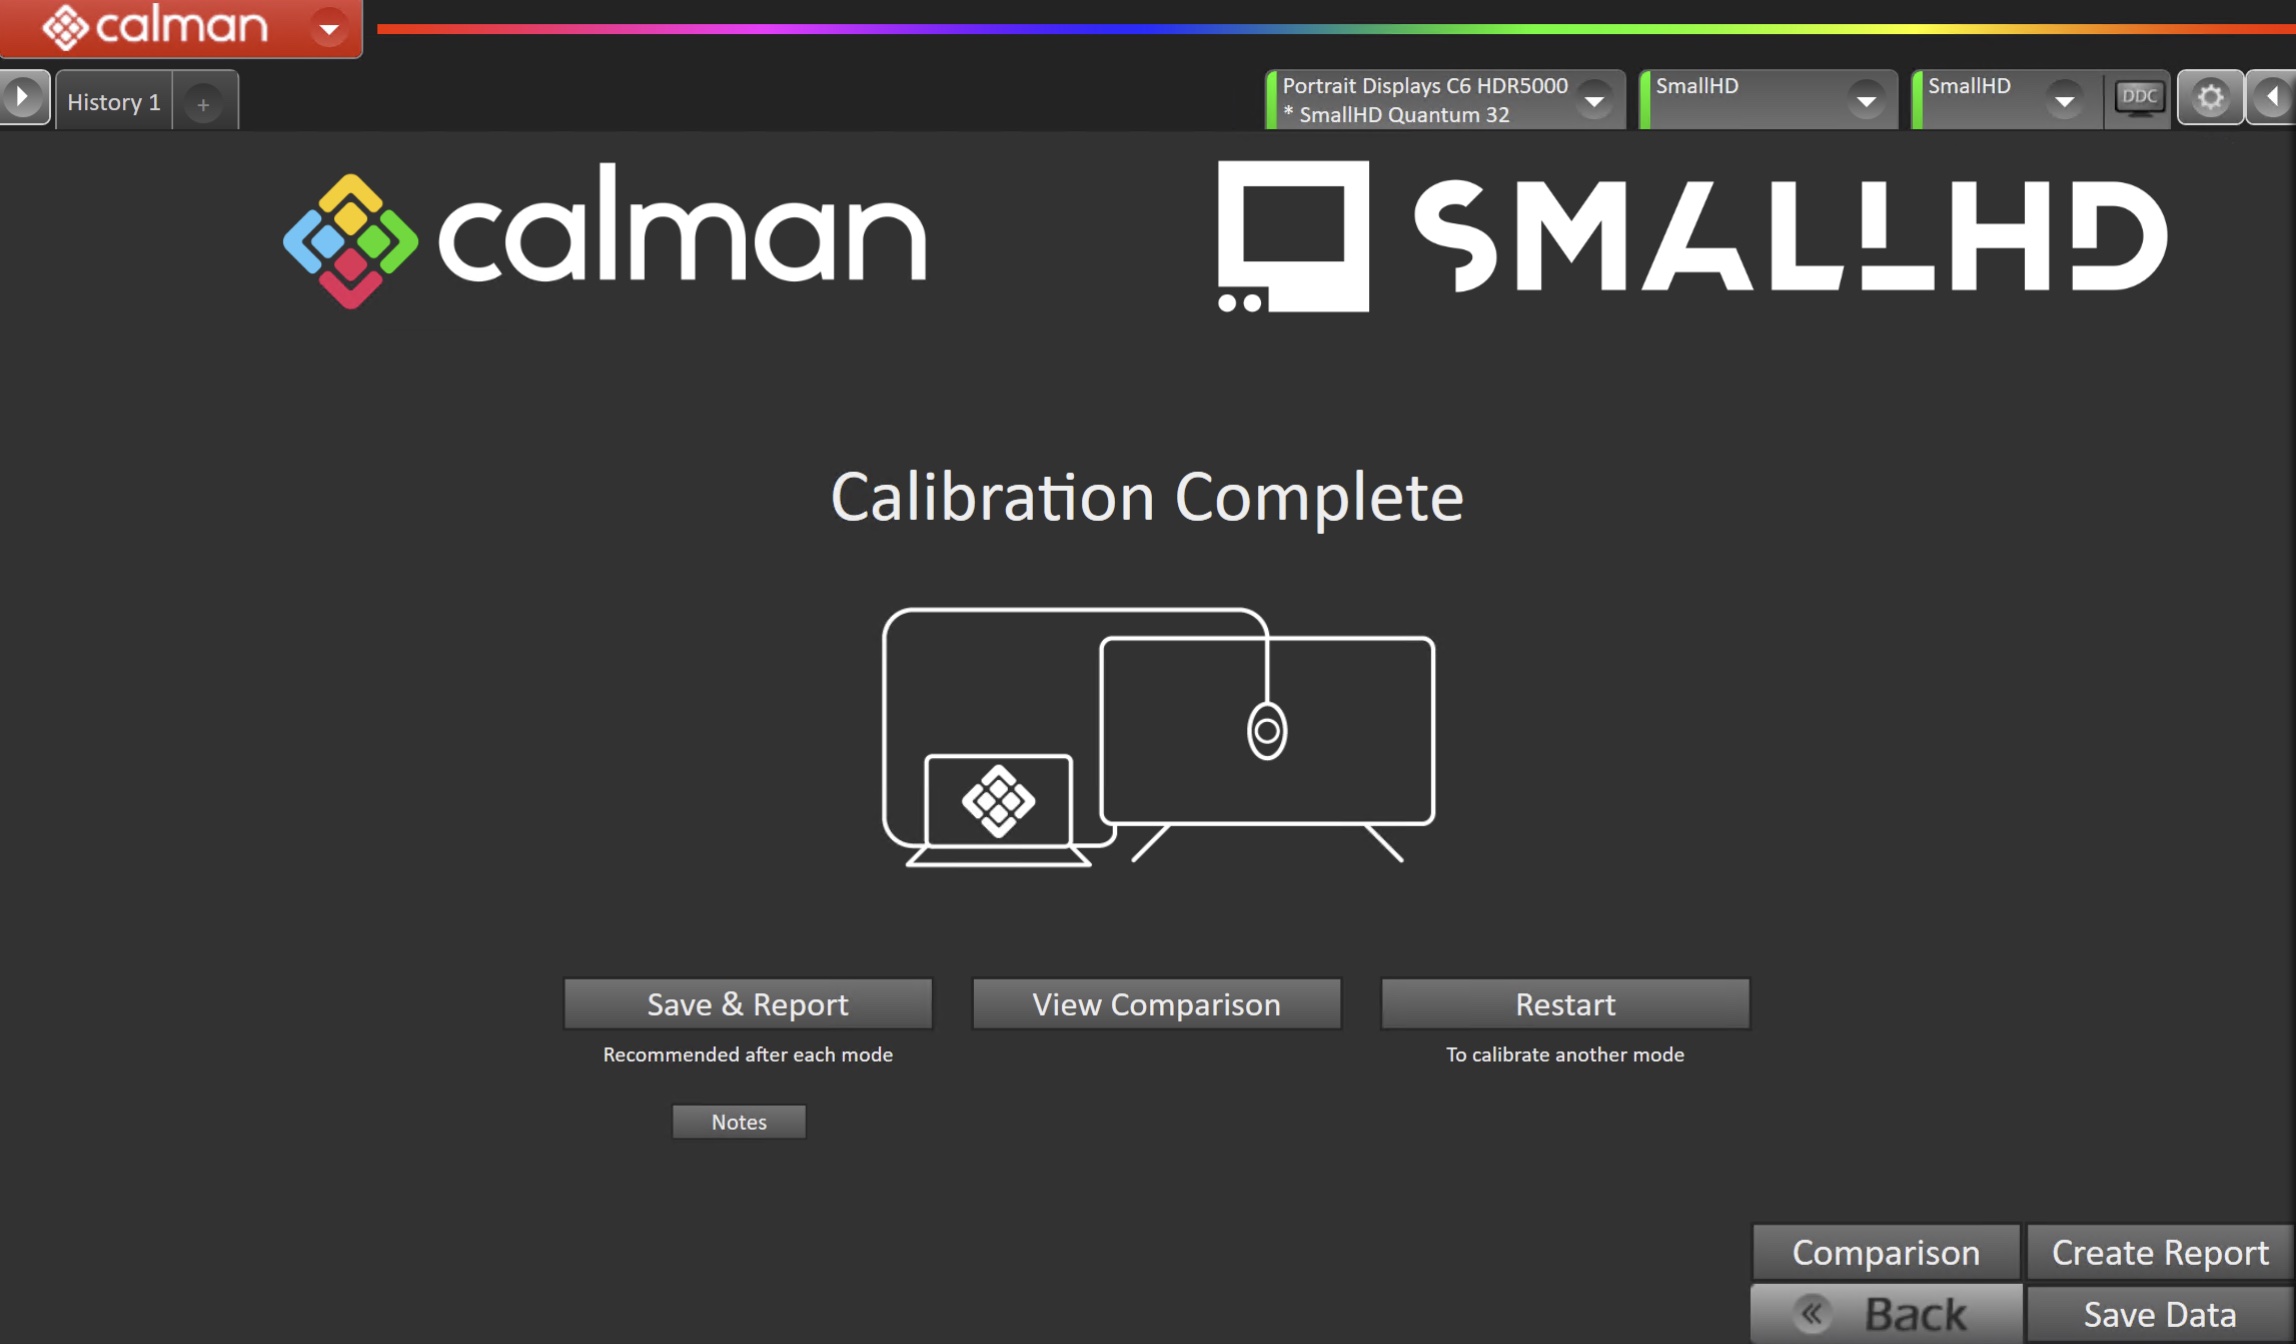The height and width of the screenshot is (1344, 2296).
Task: Add new history tab with plus icon
Action: coord(203,103)
